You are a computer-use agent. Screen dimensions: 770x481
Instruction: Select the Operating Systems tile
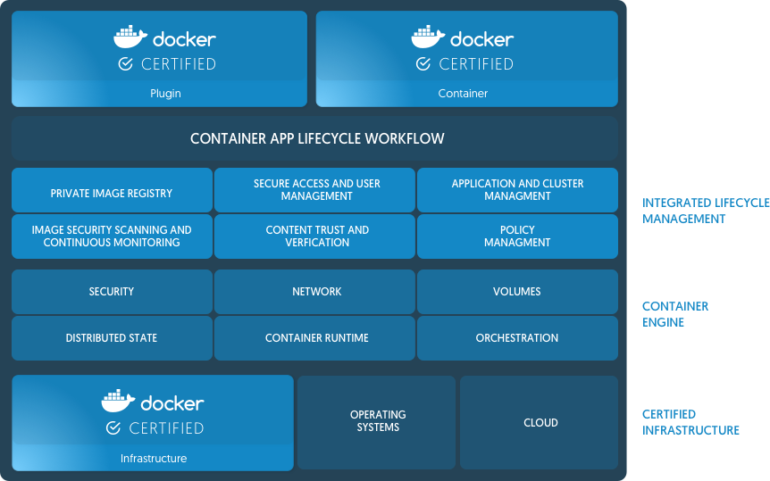(x=377, y=421)
